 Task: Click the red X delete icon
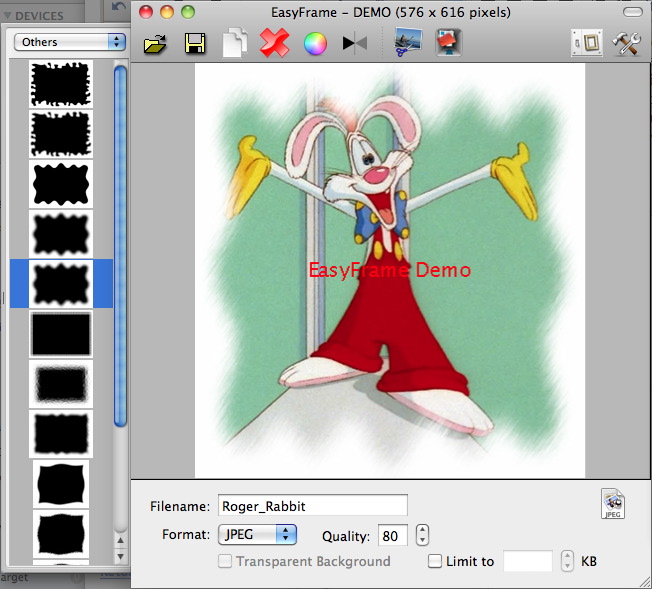tap(274, 42)
